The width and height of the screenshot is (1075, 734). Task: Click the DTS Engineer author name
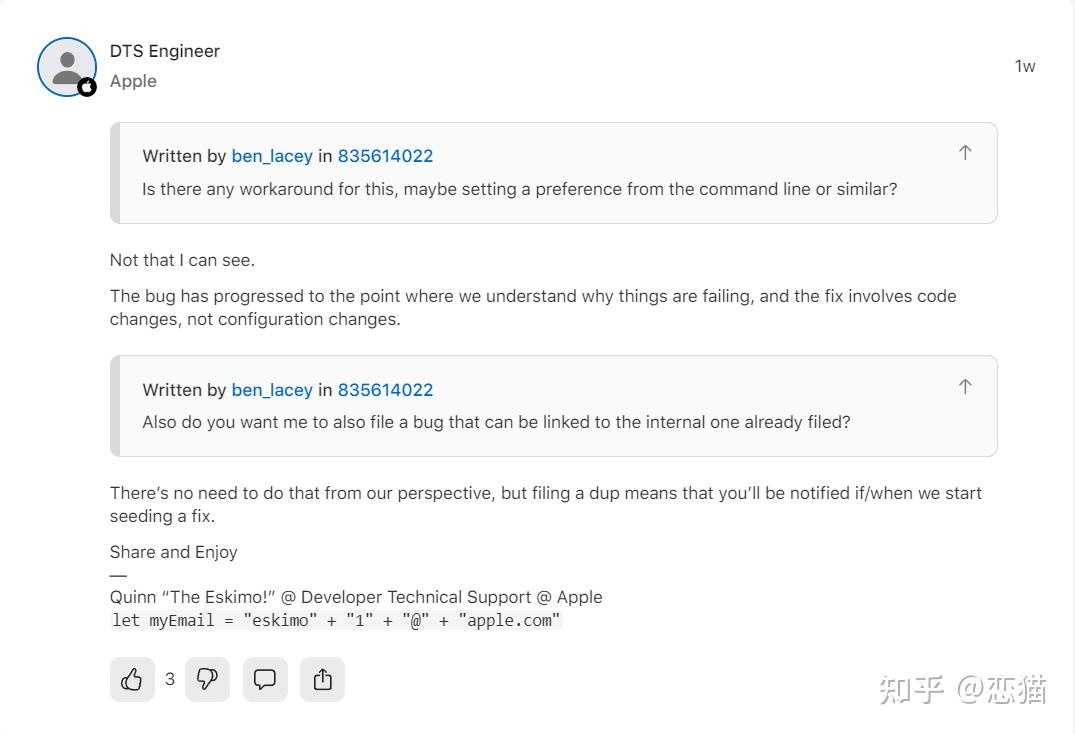coord(165,51)
